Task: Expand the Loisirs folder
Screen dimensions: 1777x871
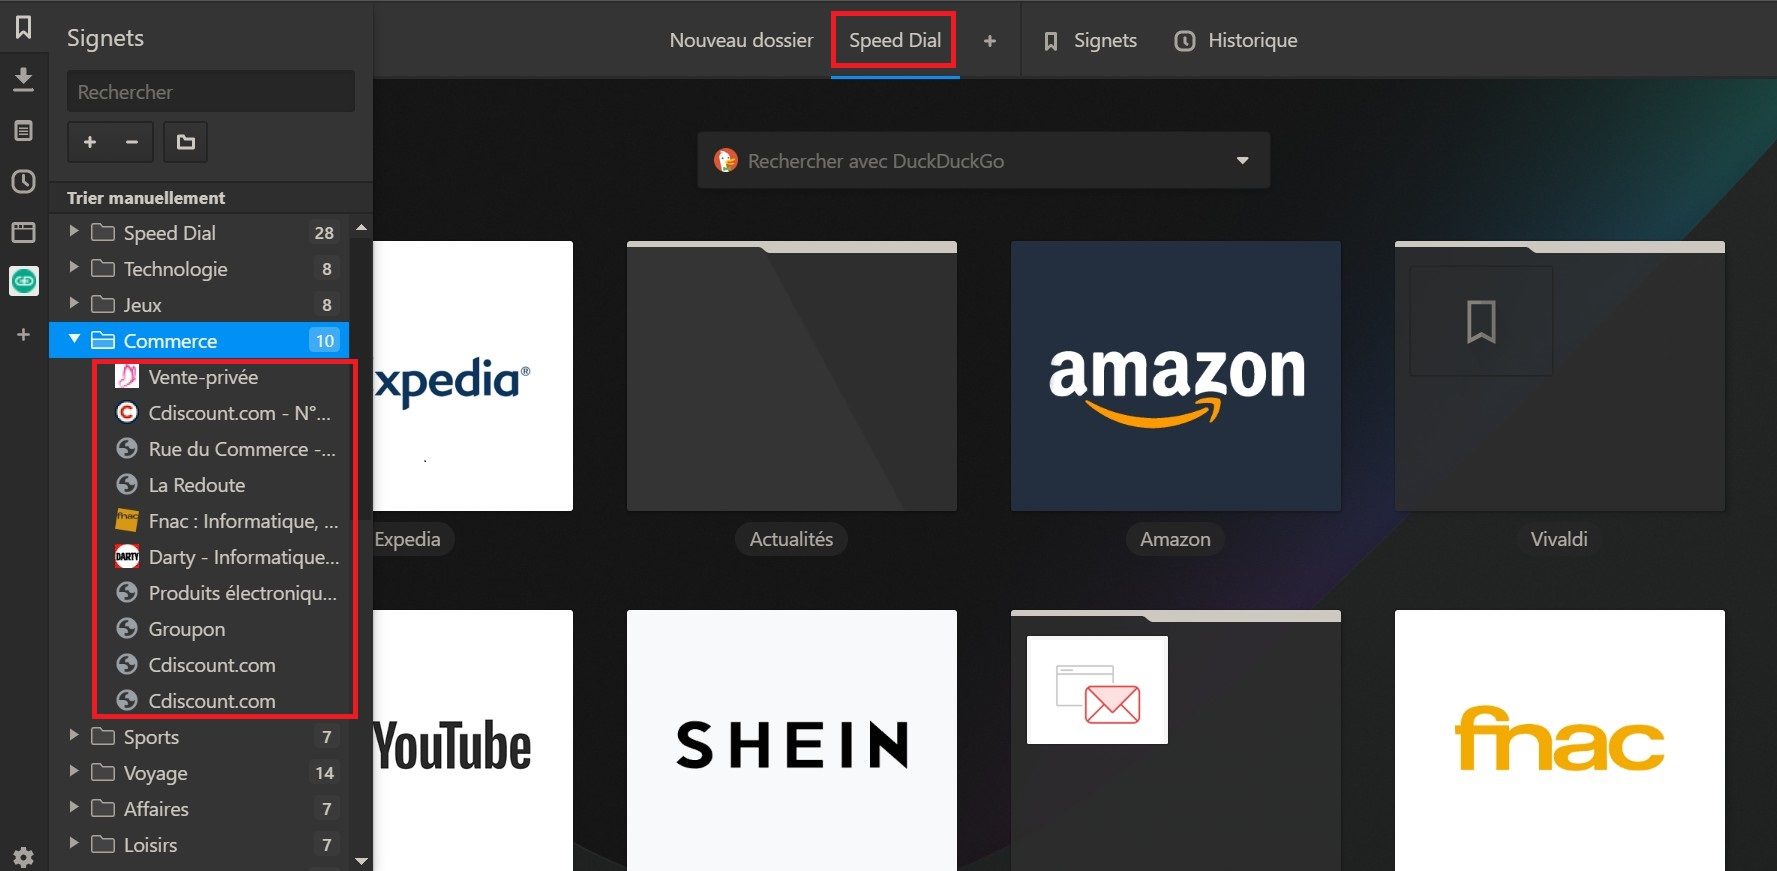Action: 74,844
